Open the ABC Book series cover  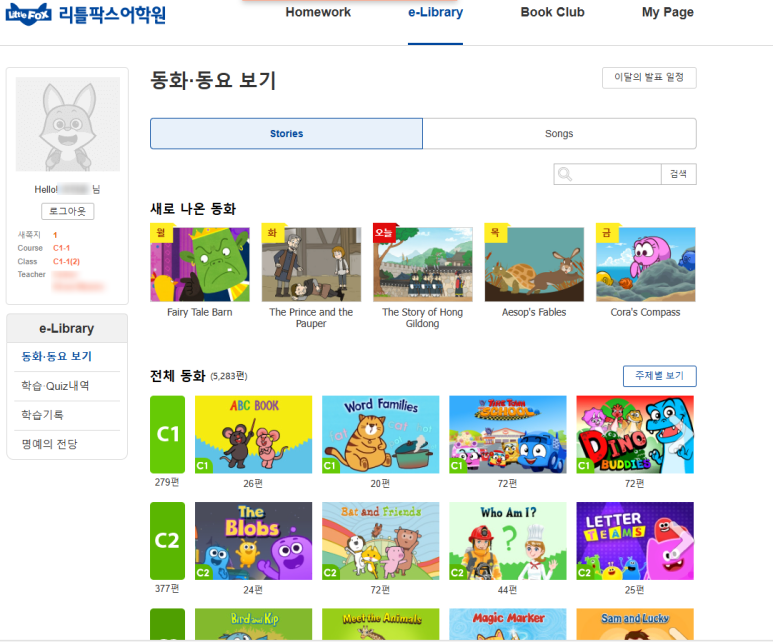(253, 434)
